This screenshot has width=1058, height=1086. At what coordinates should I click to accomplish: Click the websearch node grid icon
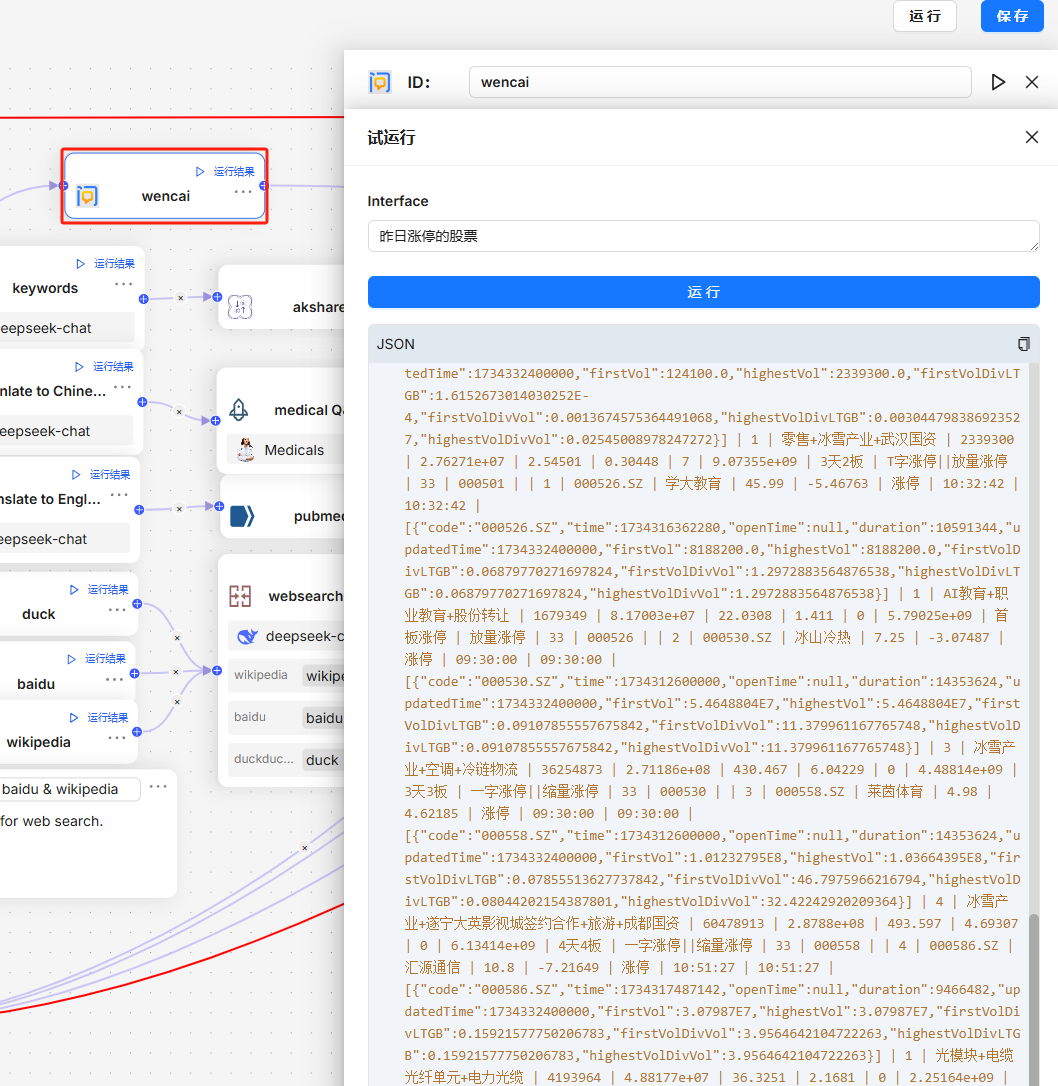coord(240,596)
